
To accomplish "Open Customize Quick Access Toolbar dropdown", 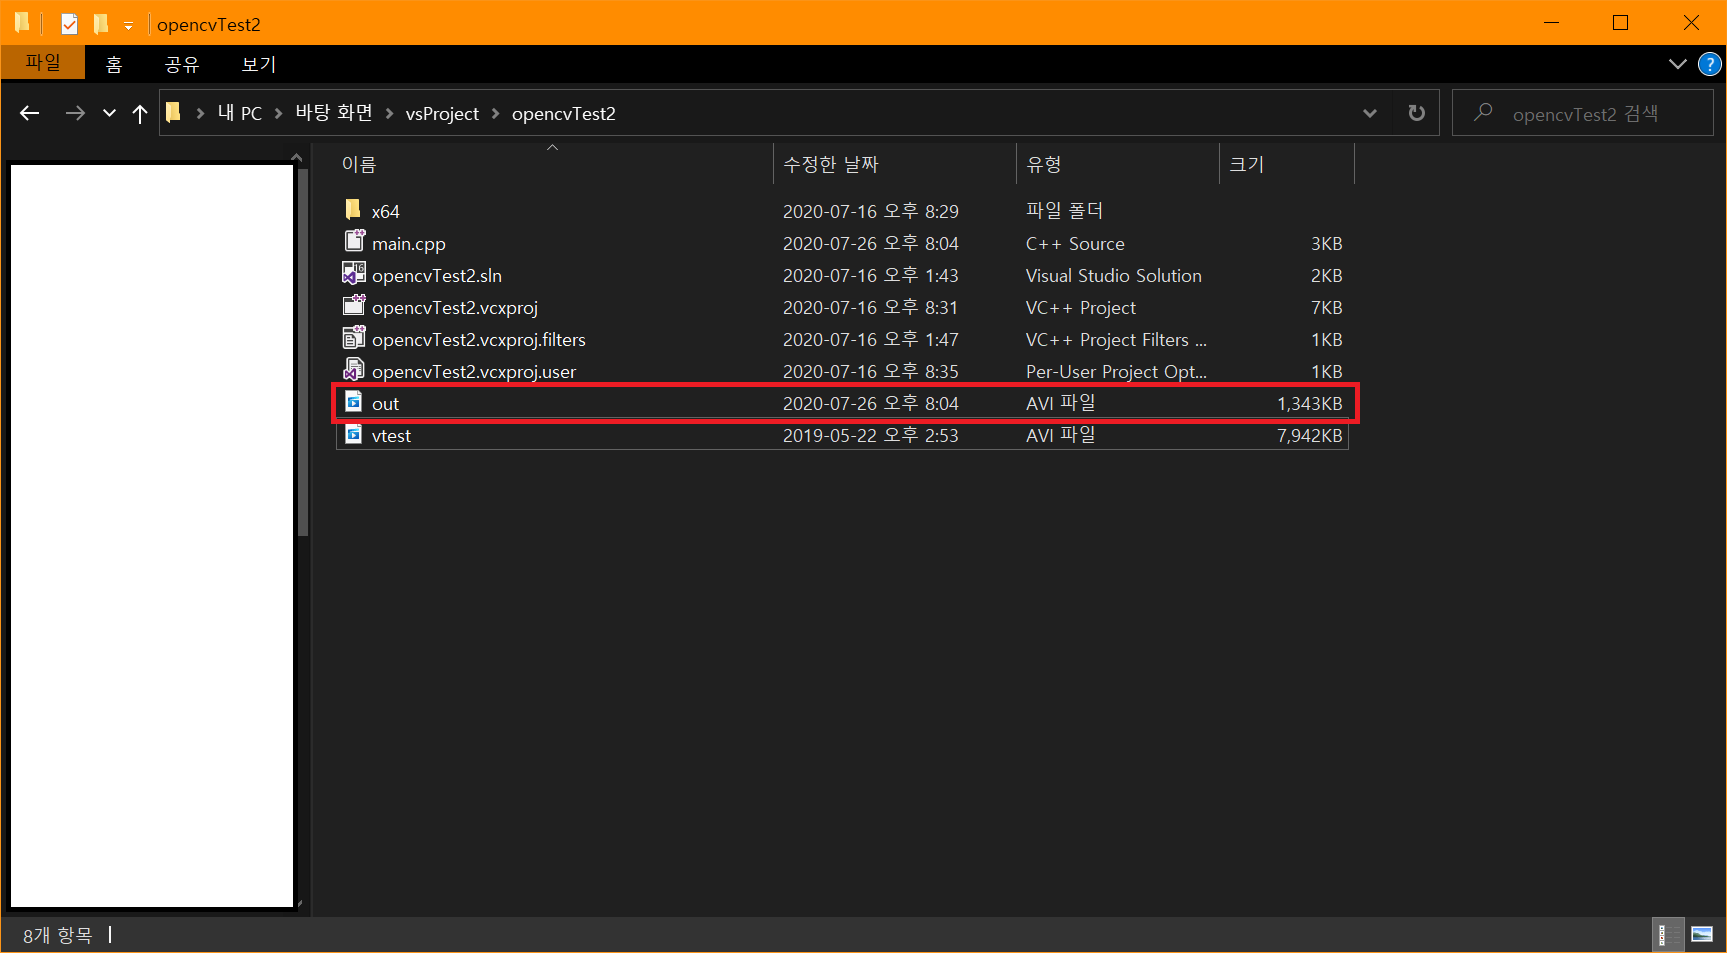I will pos(128,26).
